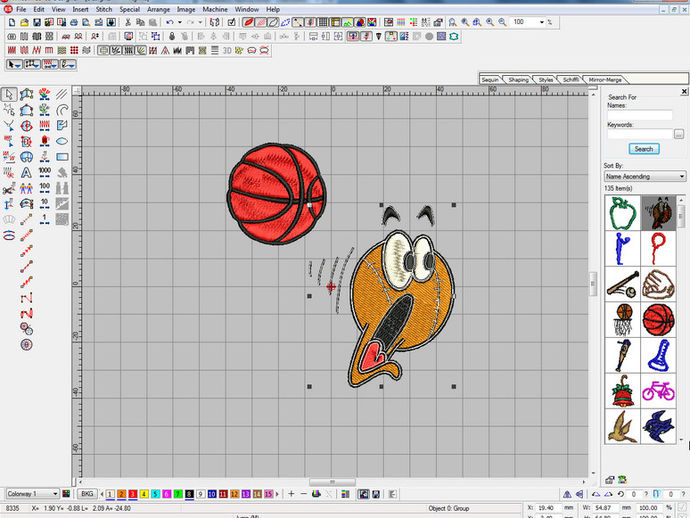Click the red tatami fill stitch icon
The image size is (690, 518).
pos(12,51)
